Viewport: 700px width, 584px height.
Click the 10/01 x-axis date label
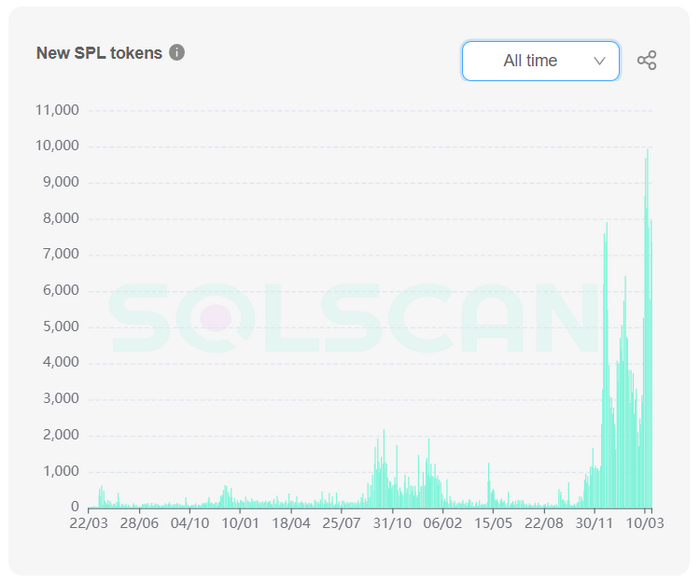coord(240,523)
